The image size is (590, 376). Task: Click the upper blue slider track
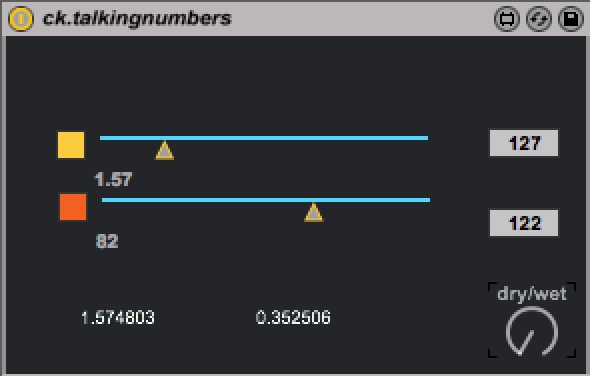pyautogui.click(x=264, y=138)
